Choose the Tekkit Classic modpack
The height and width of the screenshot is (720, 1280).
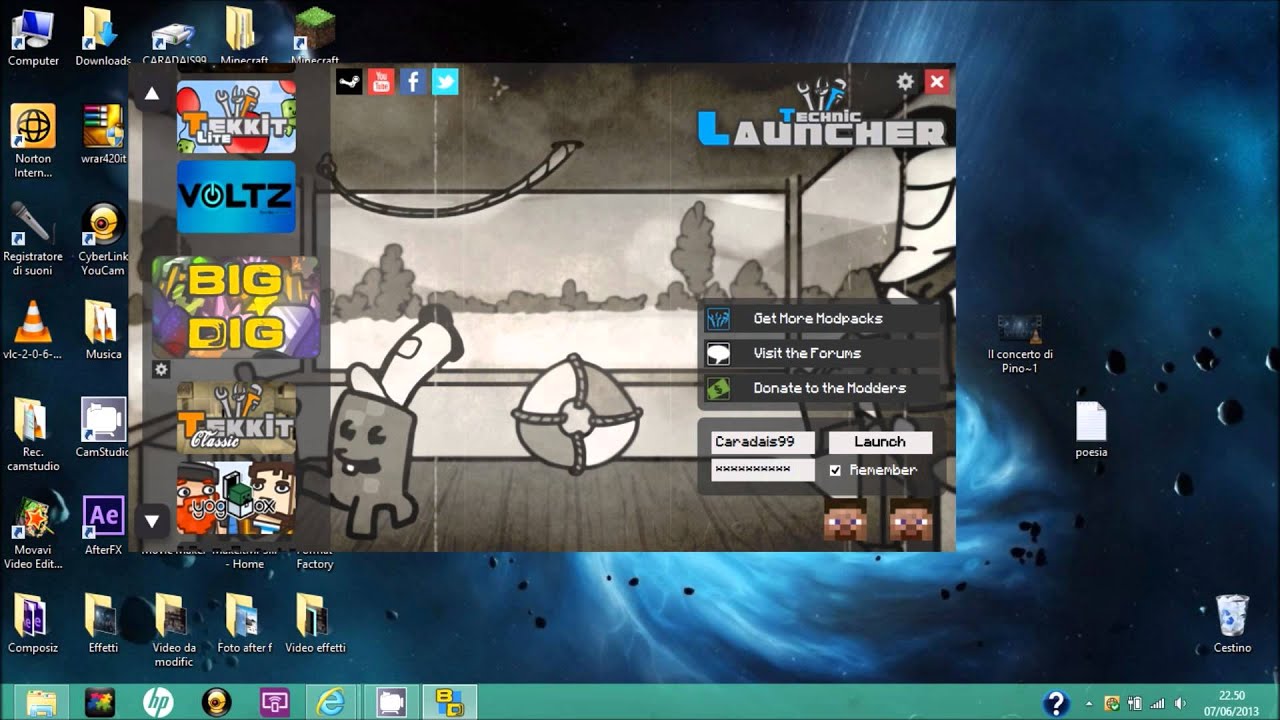(x=236, y=418)
